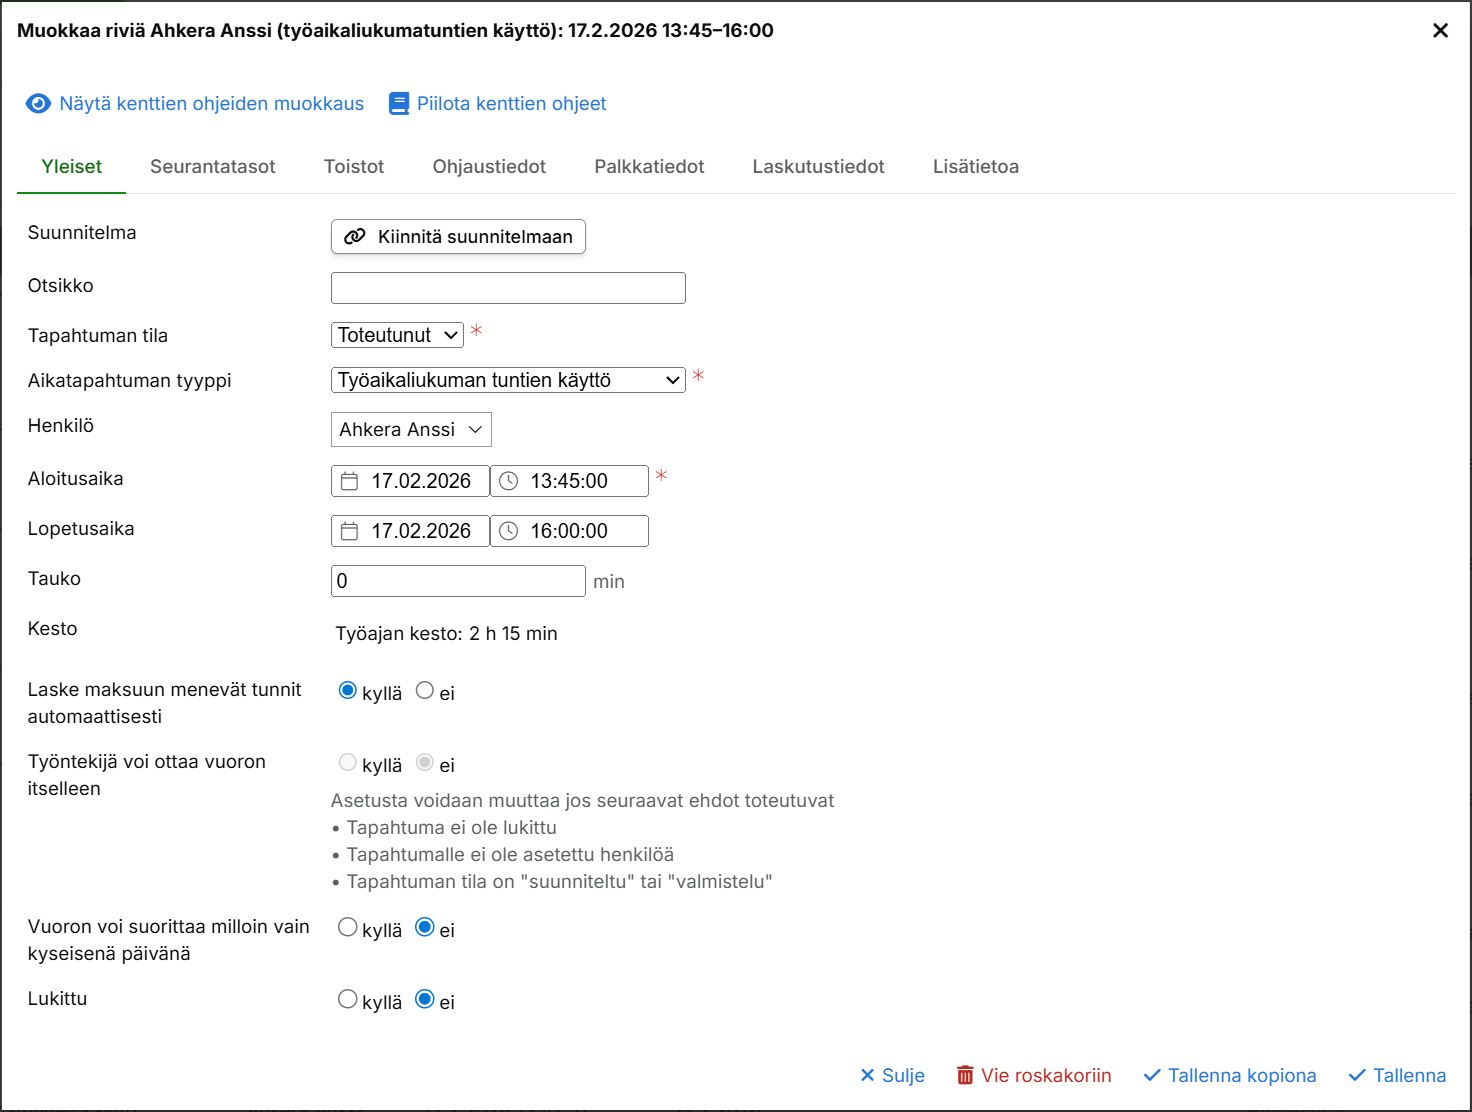
Task: Switch to the Palkkatiedot tab
Action: [x=649, y=167]
